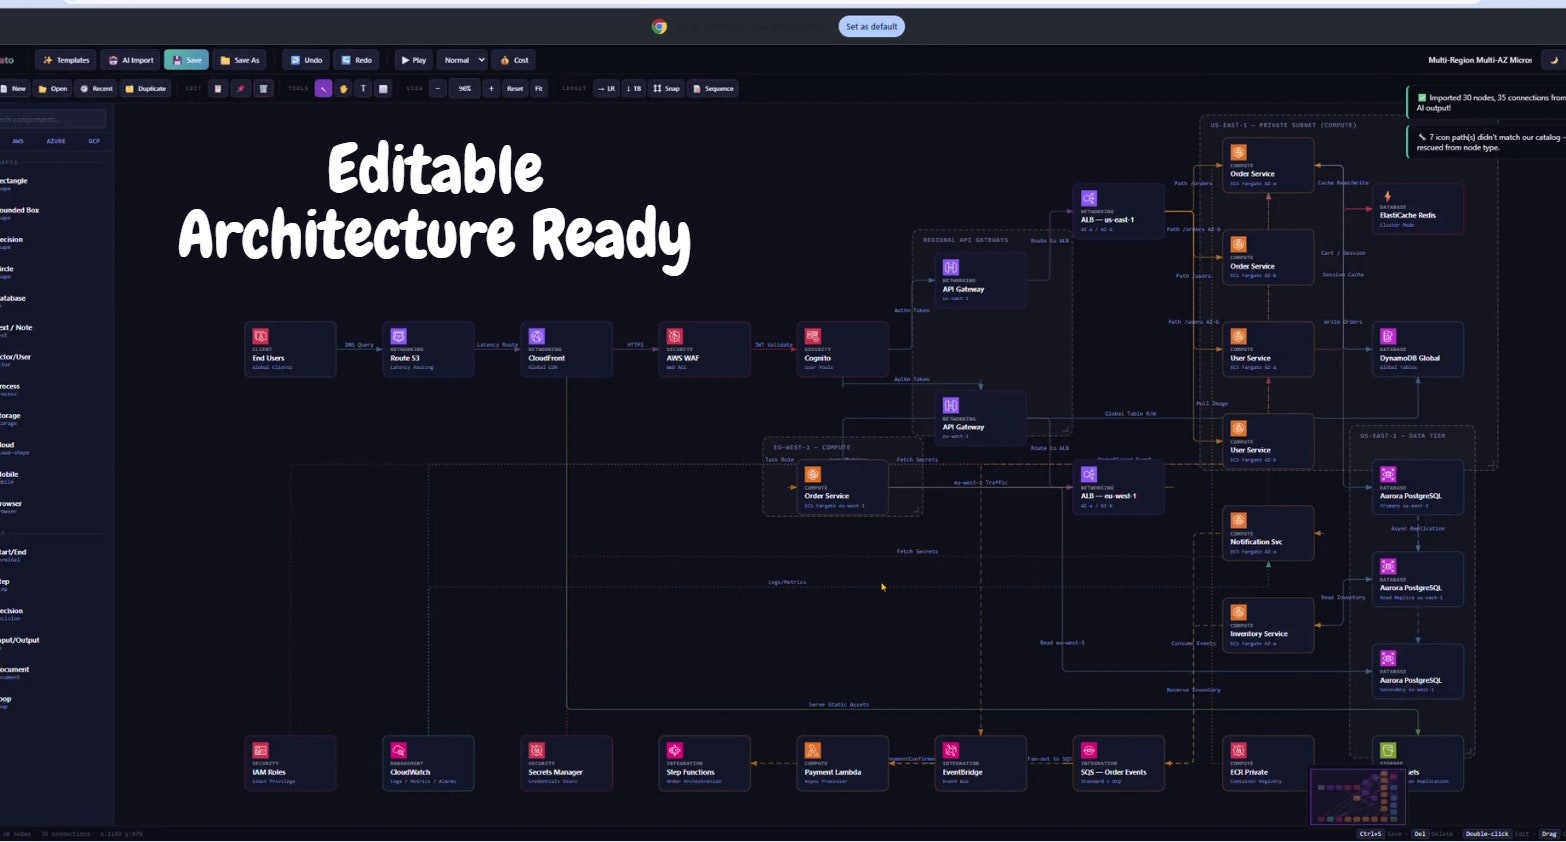
Task: Zoom in with the plus button
Action: [x=491, y=89]
